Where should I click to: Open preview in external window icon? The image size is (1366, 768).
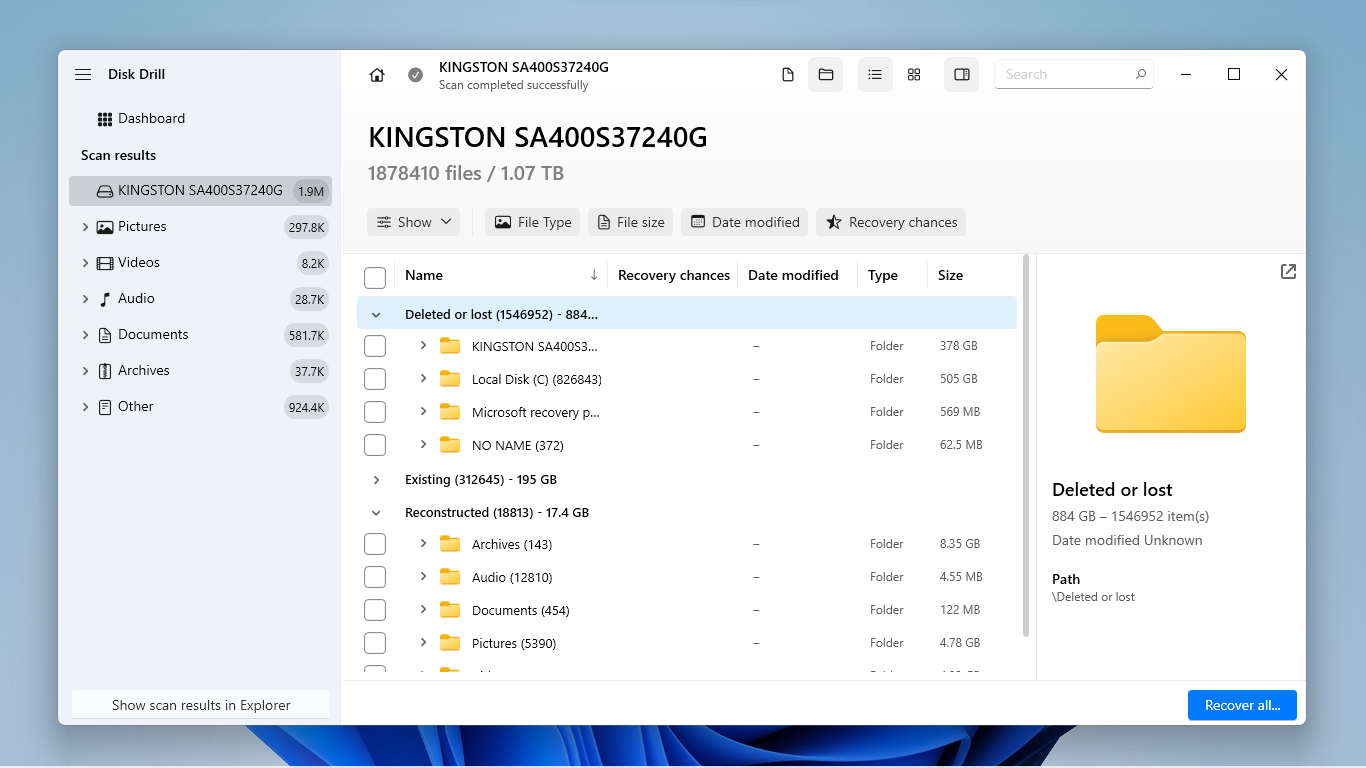(1288, 272)
